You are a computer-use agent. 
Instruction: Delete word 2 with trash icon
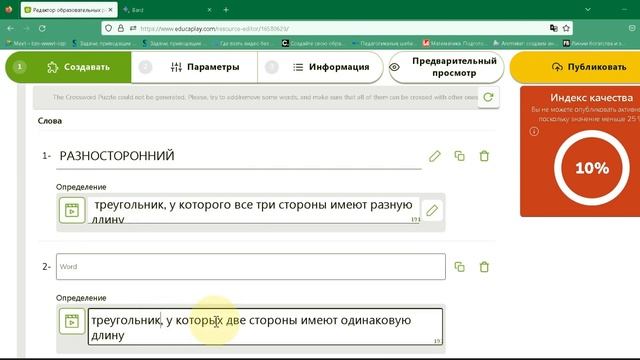484,267
